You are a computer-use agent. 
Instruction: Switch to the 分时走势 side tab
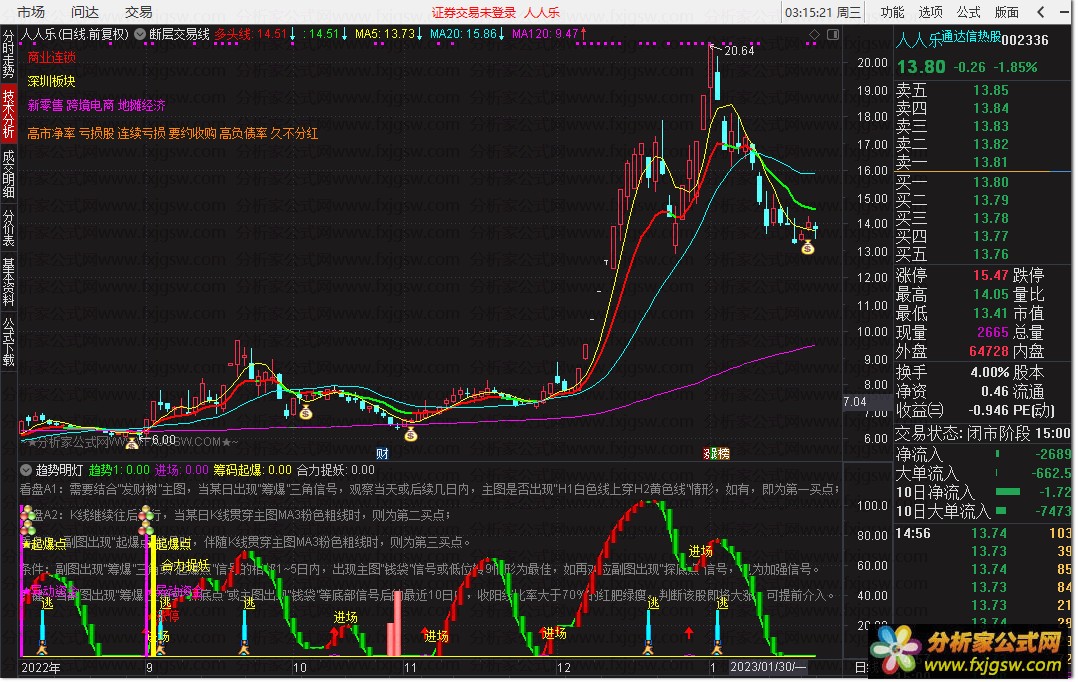point(8,54)
